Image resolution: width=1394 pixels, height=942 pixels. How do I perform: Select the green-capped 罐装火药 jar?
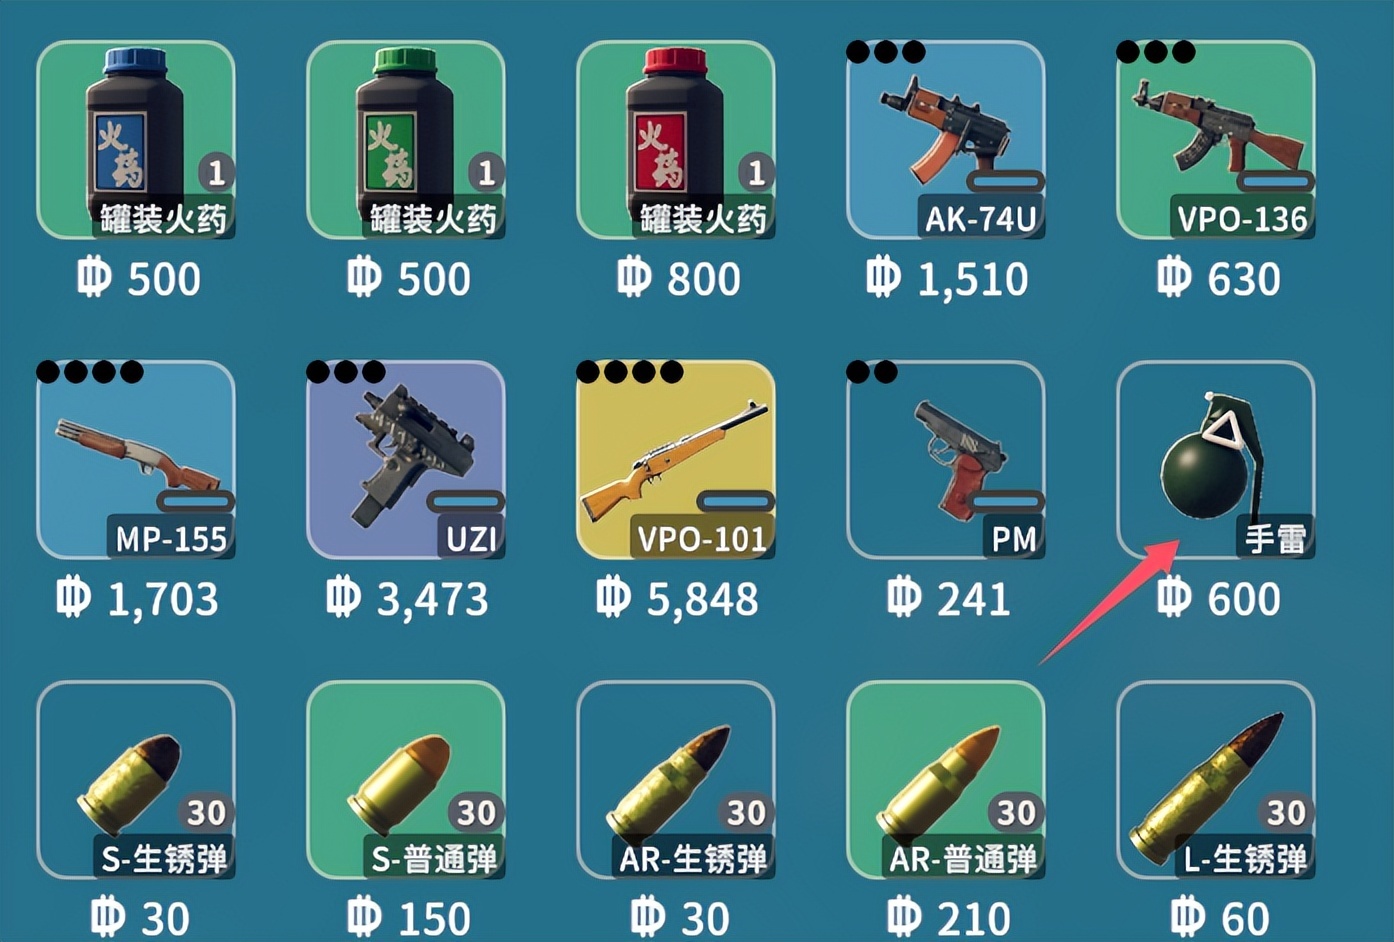click(406, 140)
